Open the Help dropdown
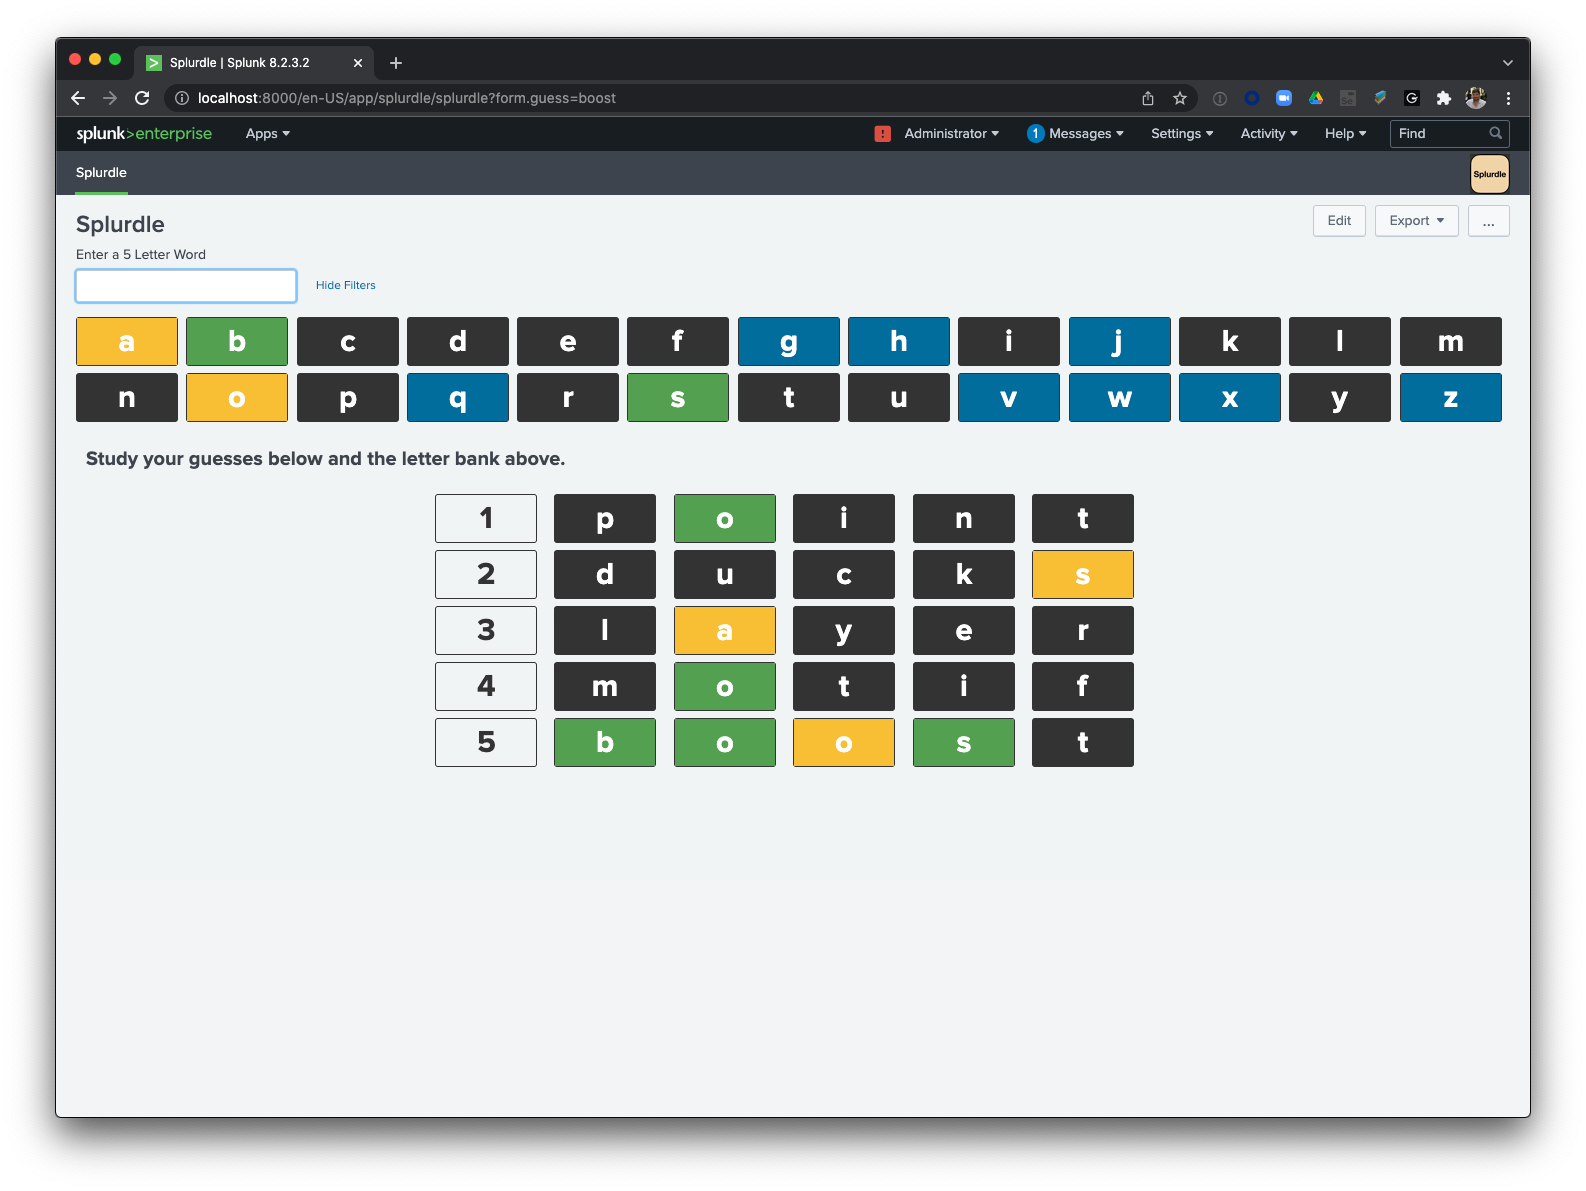This screenshot has width=1586, height=1191. (1346, 134)
